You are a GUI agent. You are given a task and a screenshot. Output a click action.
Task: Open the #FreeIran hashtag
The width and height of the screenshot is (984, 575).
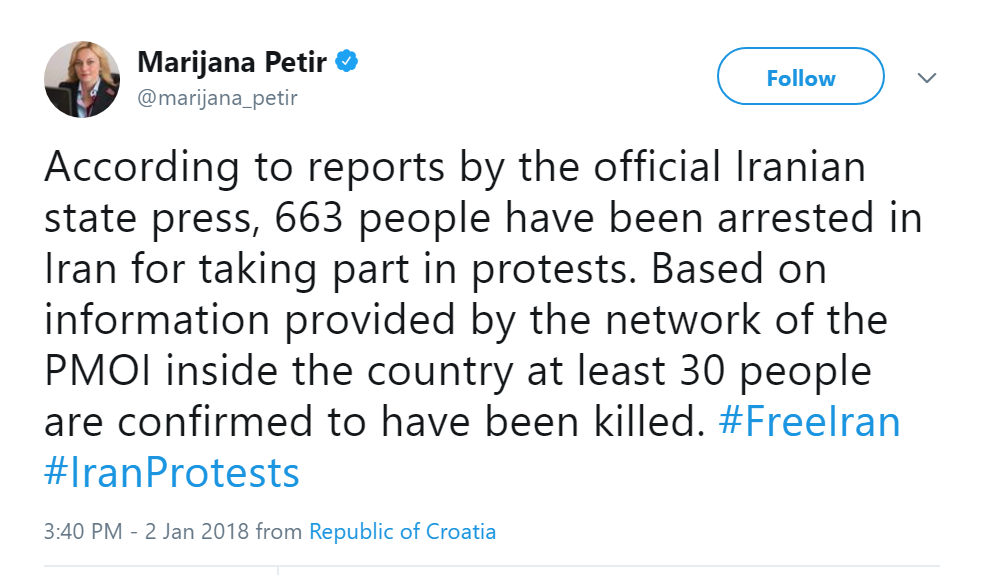(x=810, y=422)
